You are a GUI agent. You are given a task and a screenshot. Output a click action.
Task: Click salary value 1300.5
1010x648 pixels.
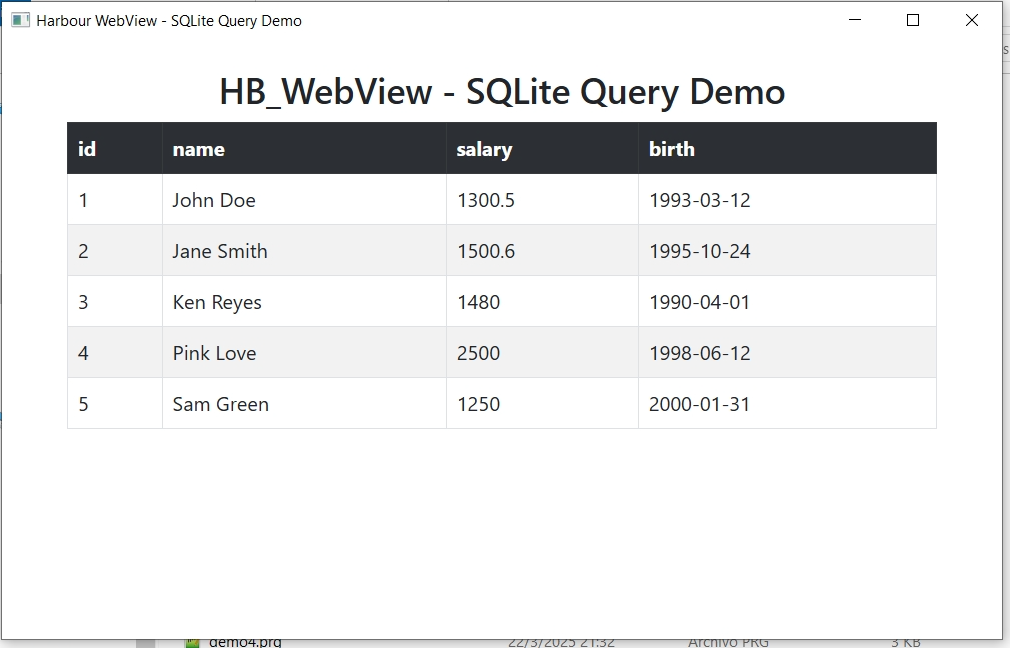click(x=486, y=200)
